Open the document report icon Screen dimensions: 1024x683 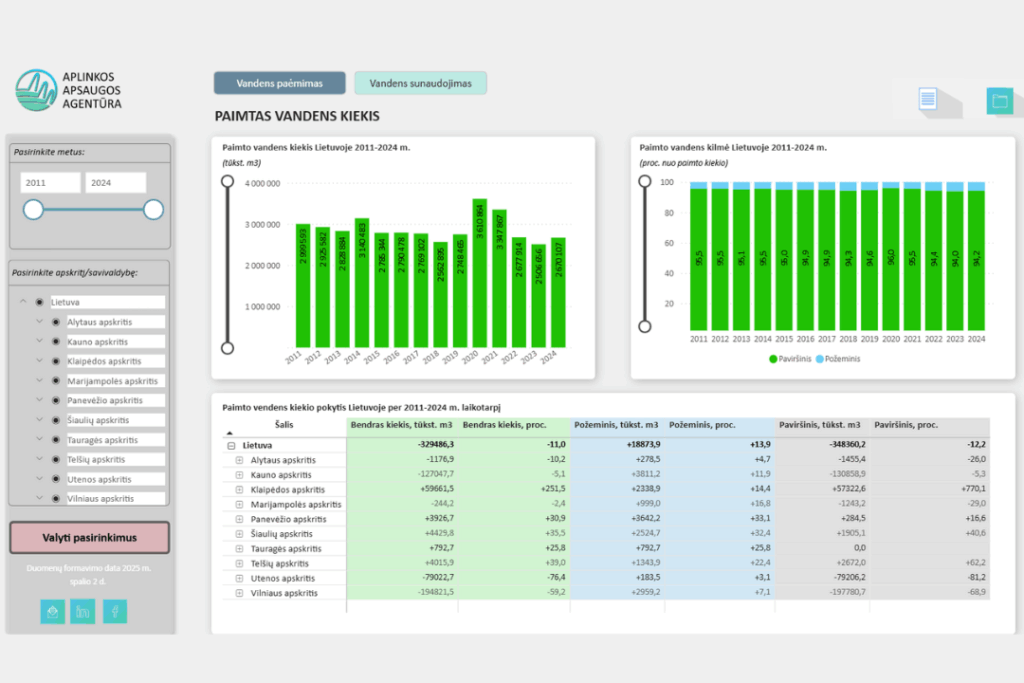click(927, 99)
